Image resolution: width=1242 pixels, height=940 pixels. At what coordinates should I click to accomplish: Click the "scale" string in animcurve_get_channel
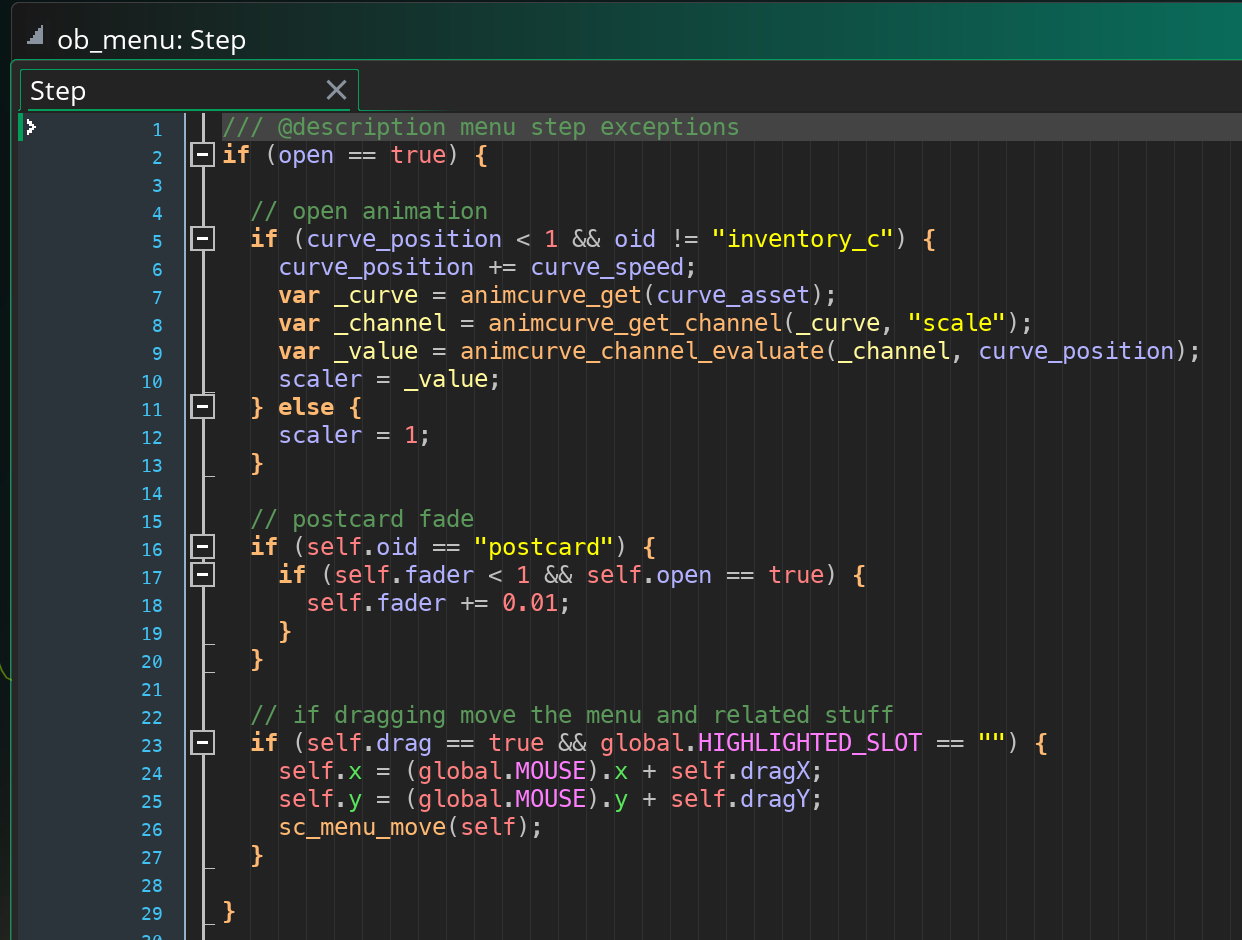(x=956, y=323)
